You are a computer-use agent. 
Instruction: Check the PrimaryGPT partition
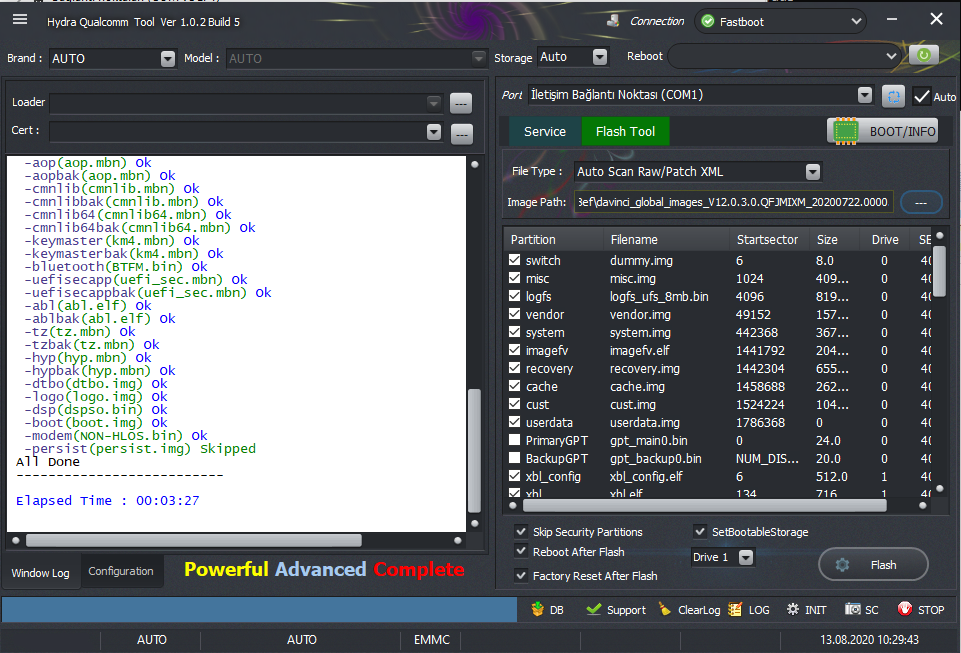tap(515, 440)
